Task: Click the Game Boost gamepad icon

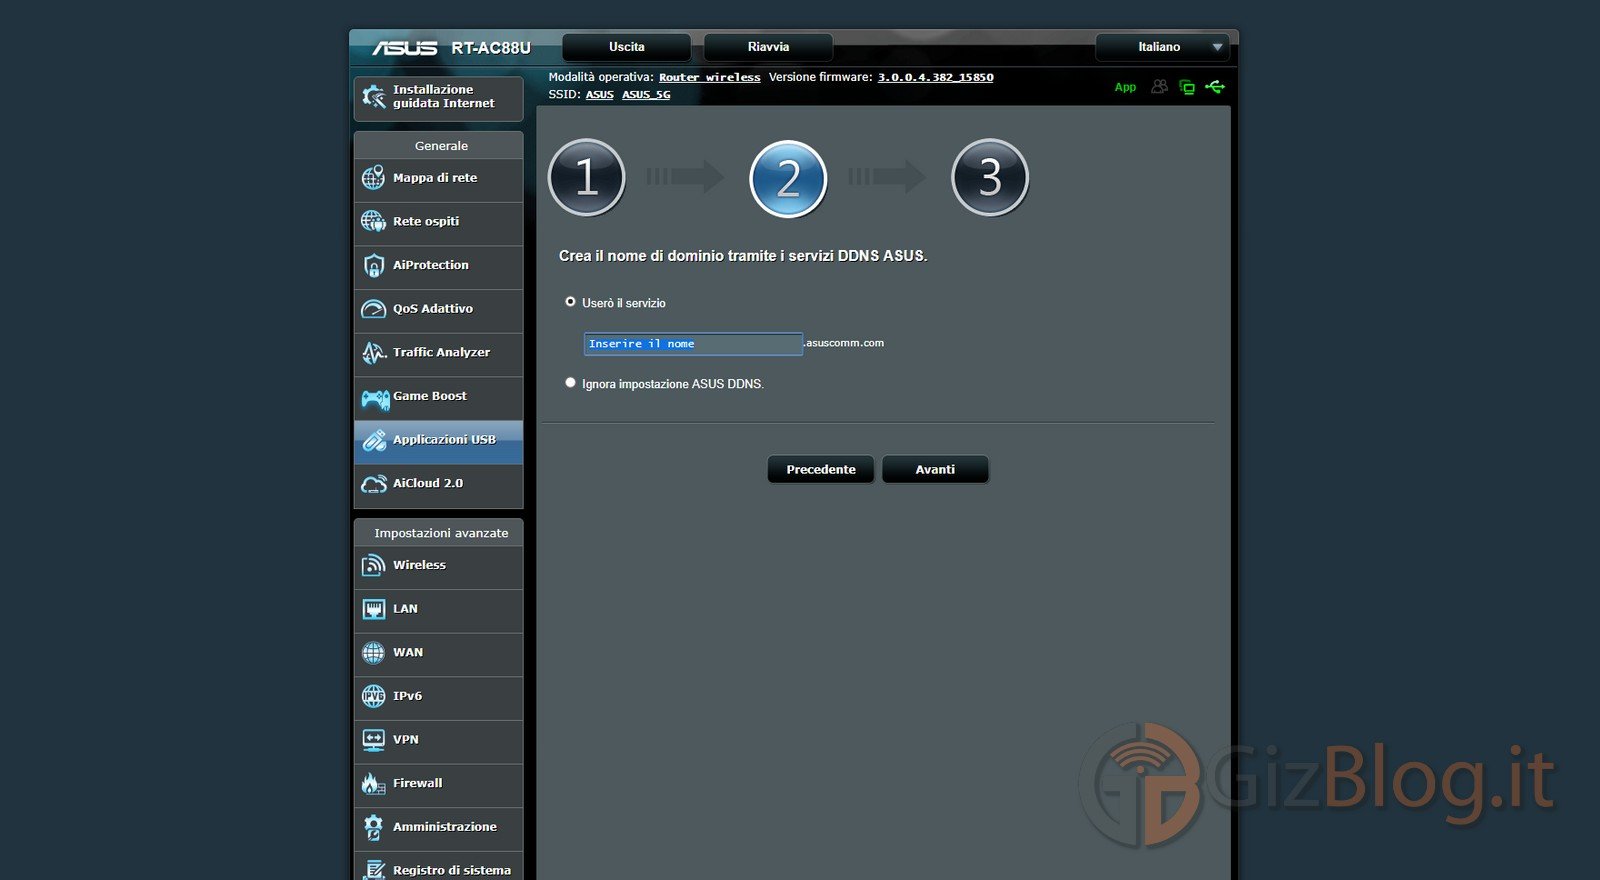Action: (x=375, y=399)
